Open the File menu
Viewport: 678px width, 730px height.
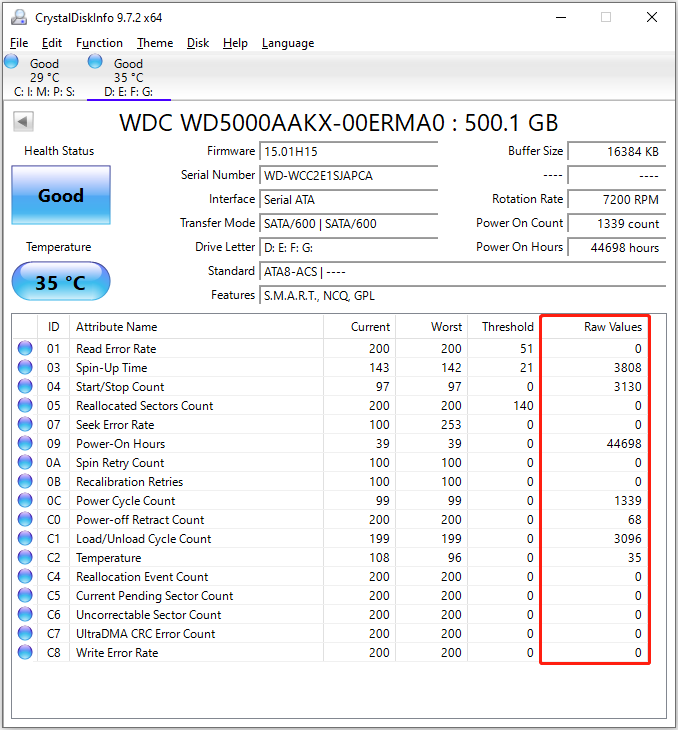tap(19, 43)
